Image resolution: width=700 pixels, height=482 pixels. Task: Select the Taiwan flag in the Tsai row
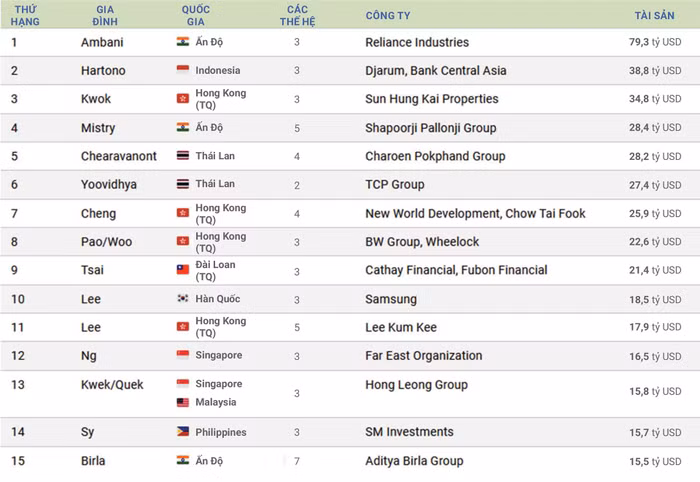[x=183, y=270]
